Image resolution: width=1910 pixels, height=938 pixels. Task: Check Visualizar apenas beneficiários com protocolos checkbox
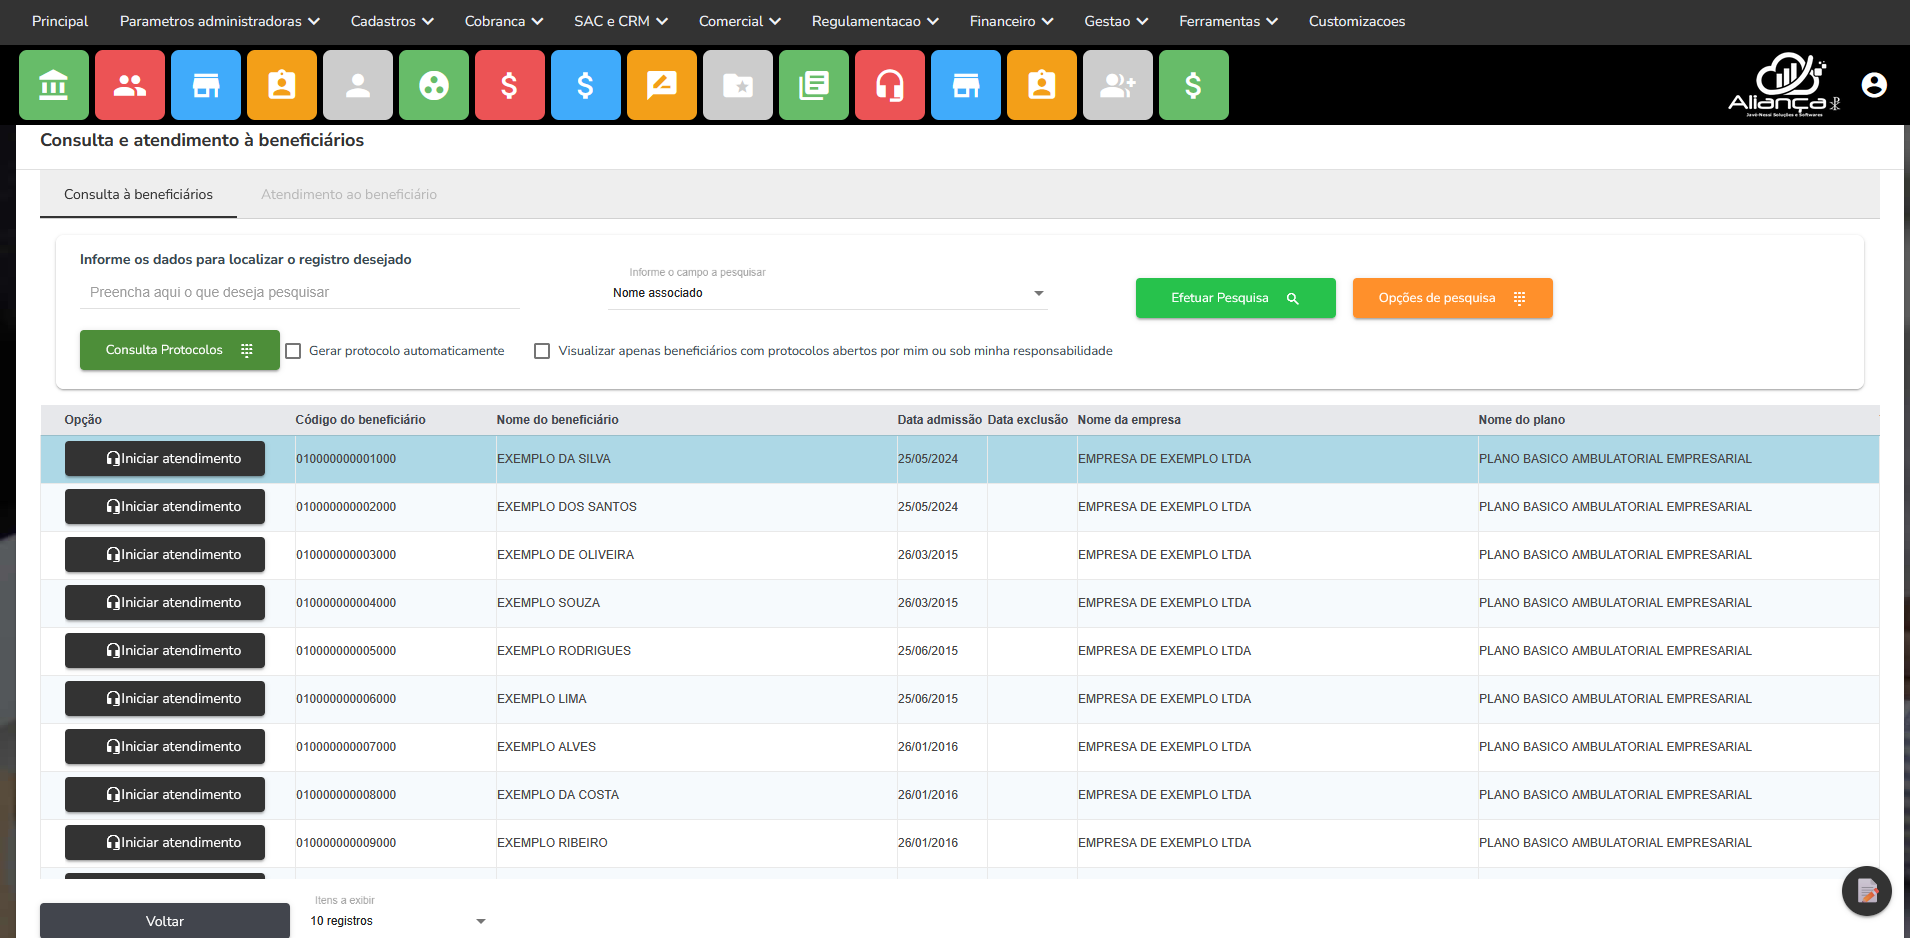click(x=542, y=351)
